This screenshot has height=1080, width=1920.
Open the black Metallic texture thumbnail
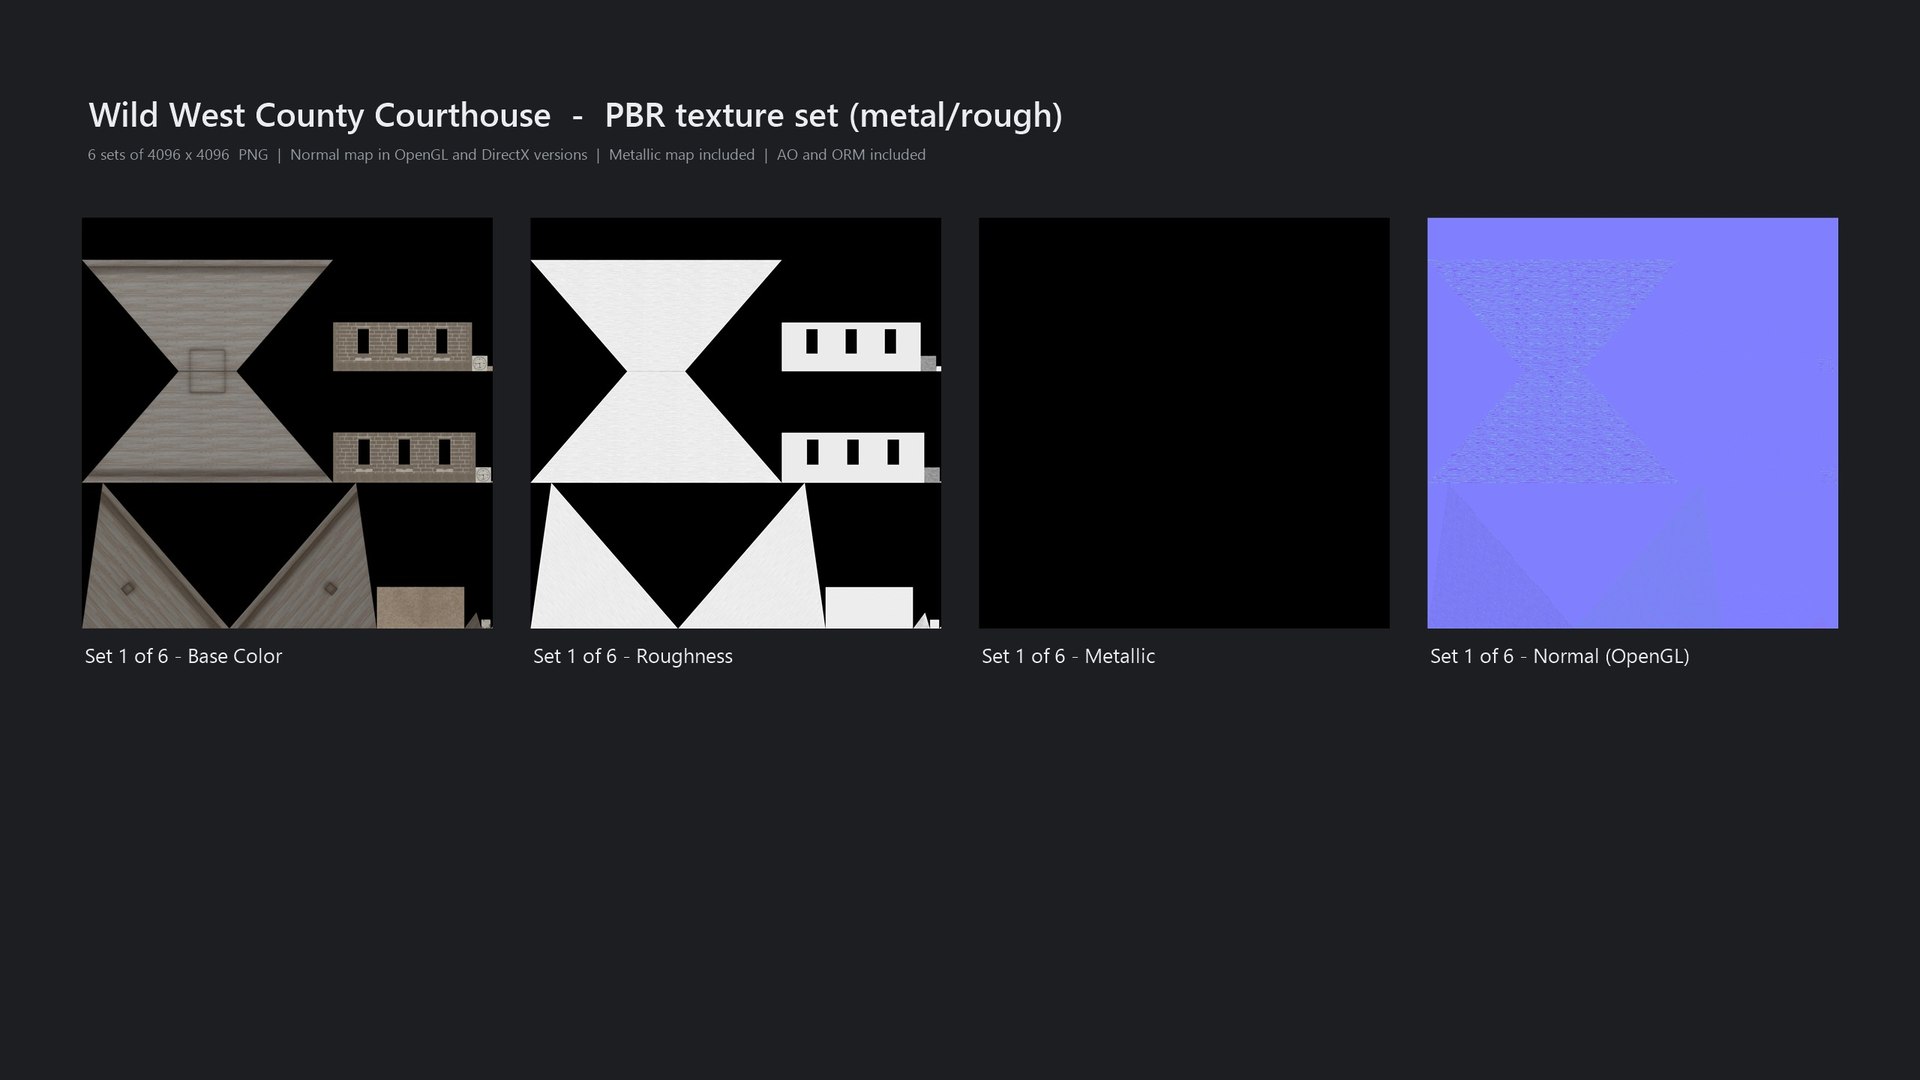click(x=1184, y=423)
